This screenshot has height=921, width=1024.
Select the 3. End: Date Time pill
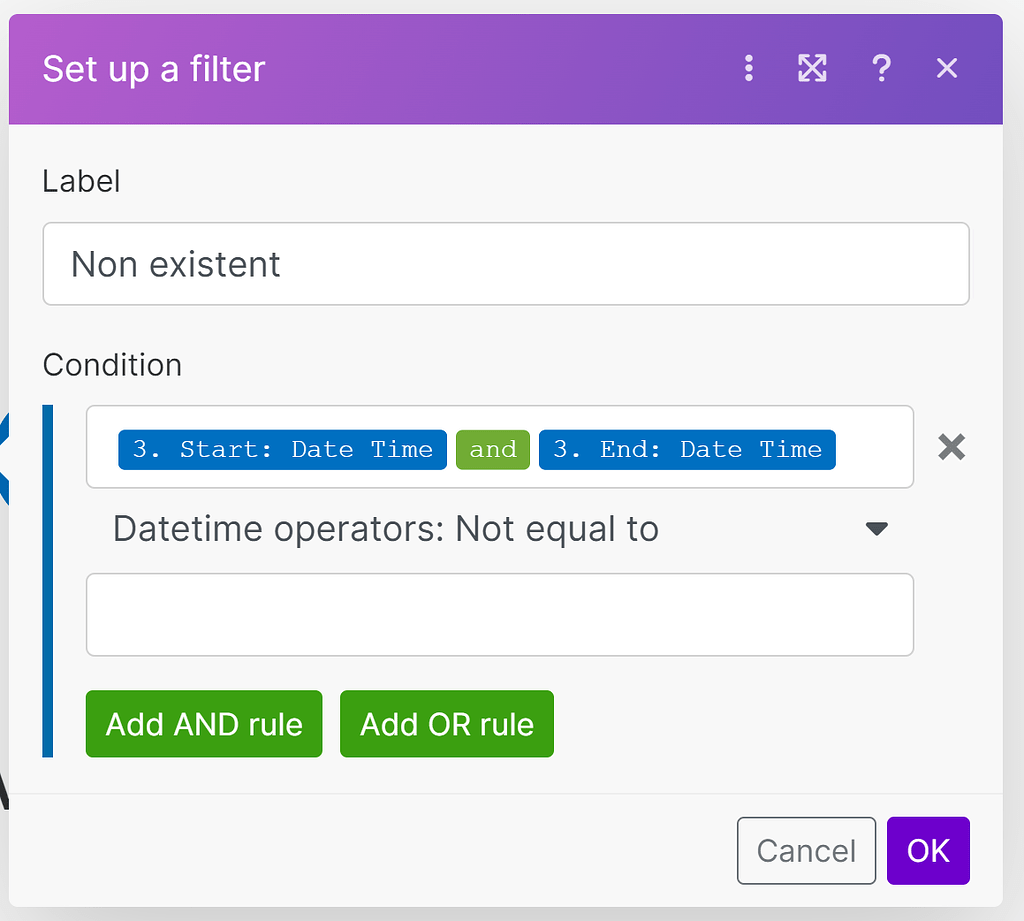pos(687,449)
